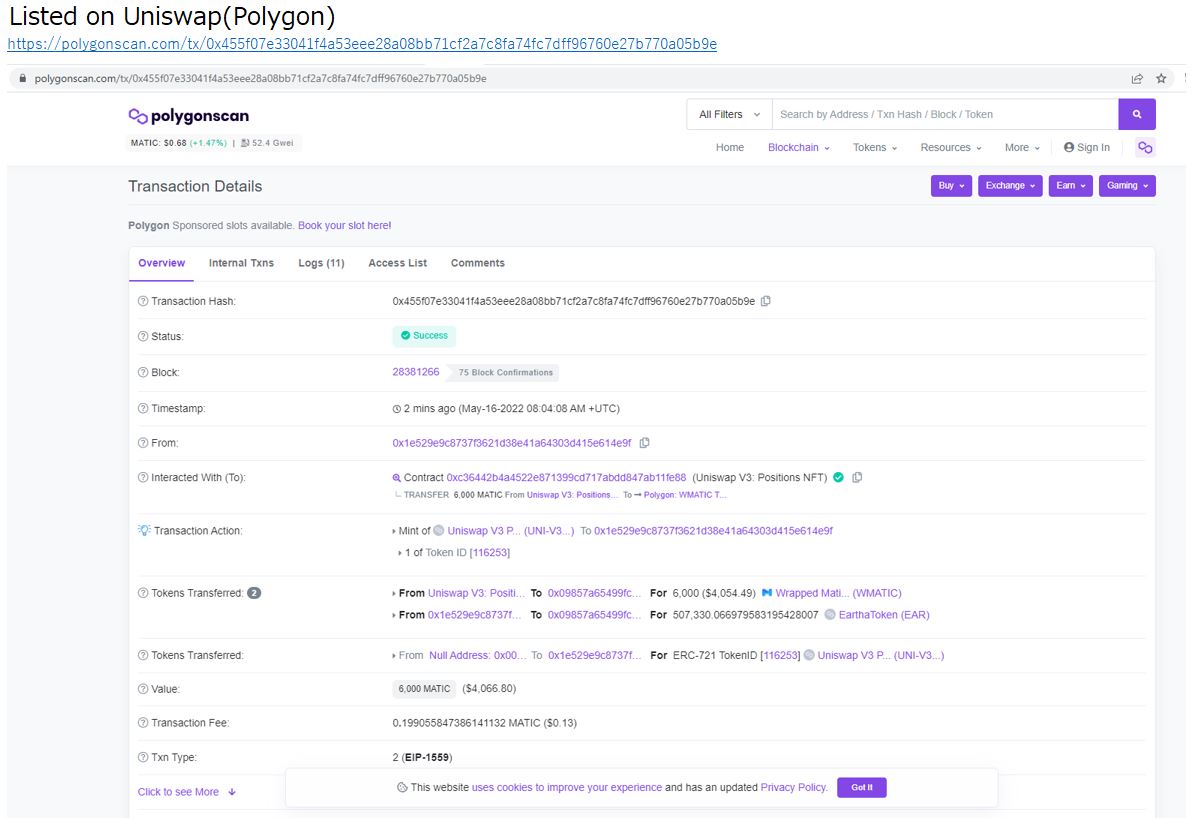Click the WMATIC token icon
The height and width of the screenshot is (818, 1193).
[767, 593]
